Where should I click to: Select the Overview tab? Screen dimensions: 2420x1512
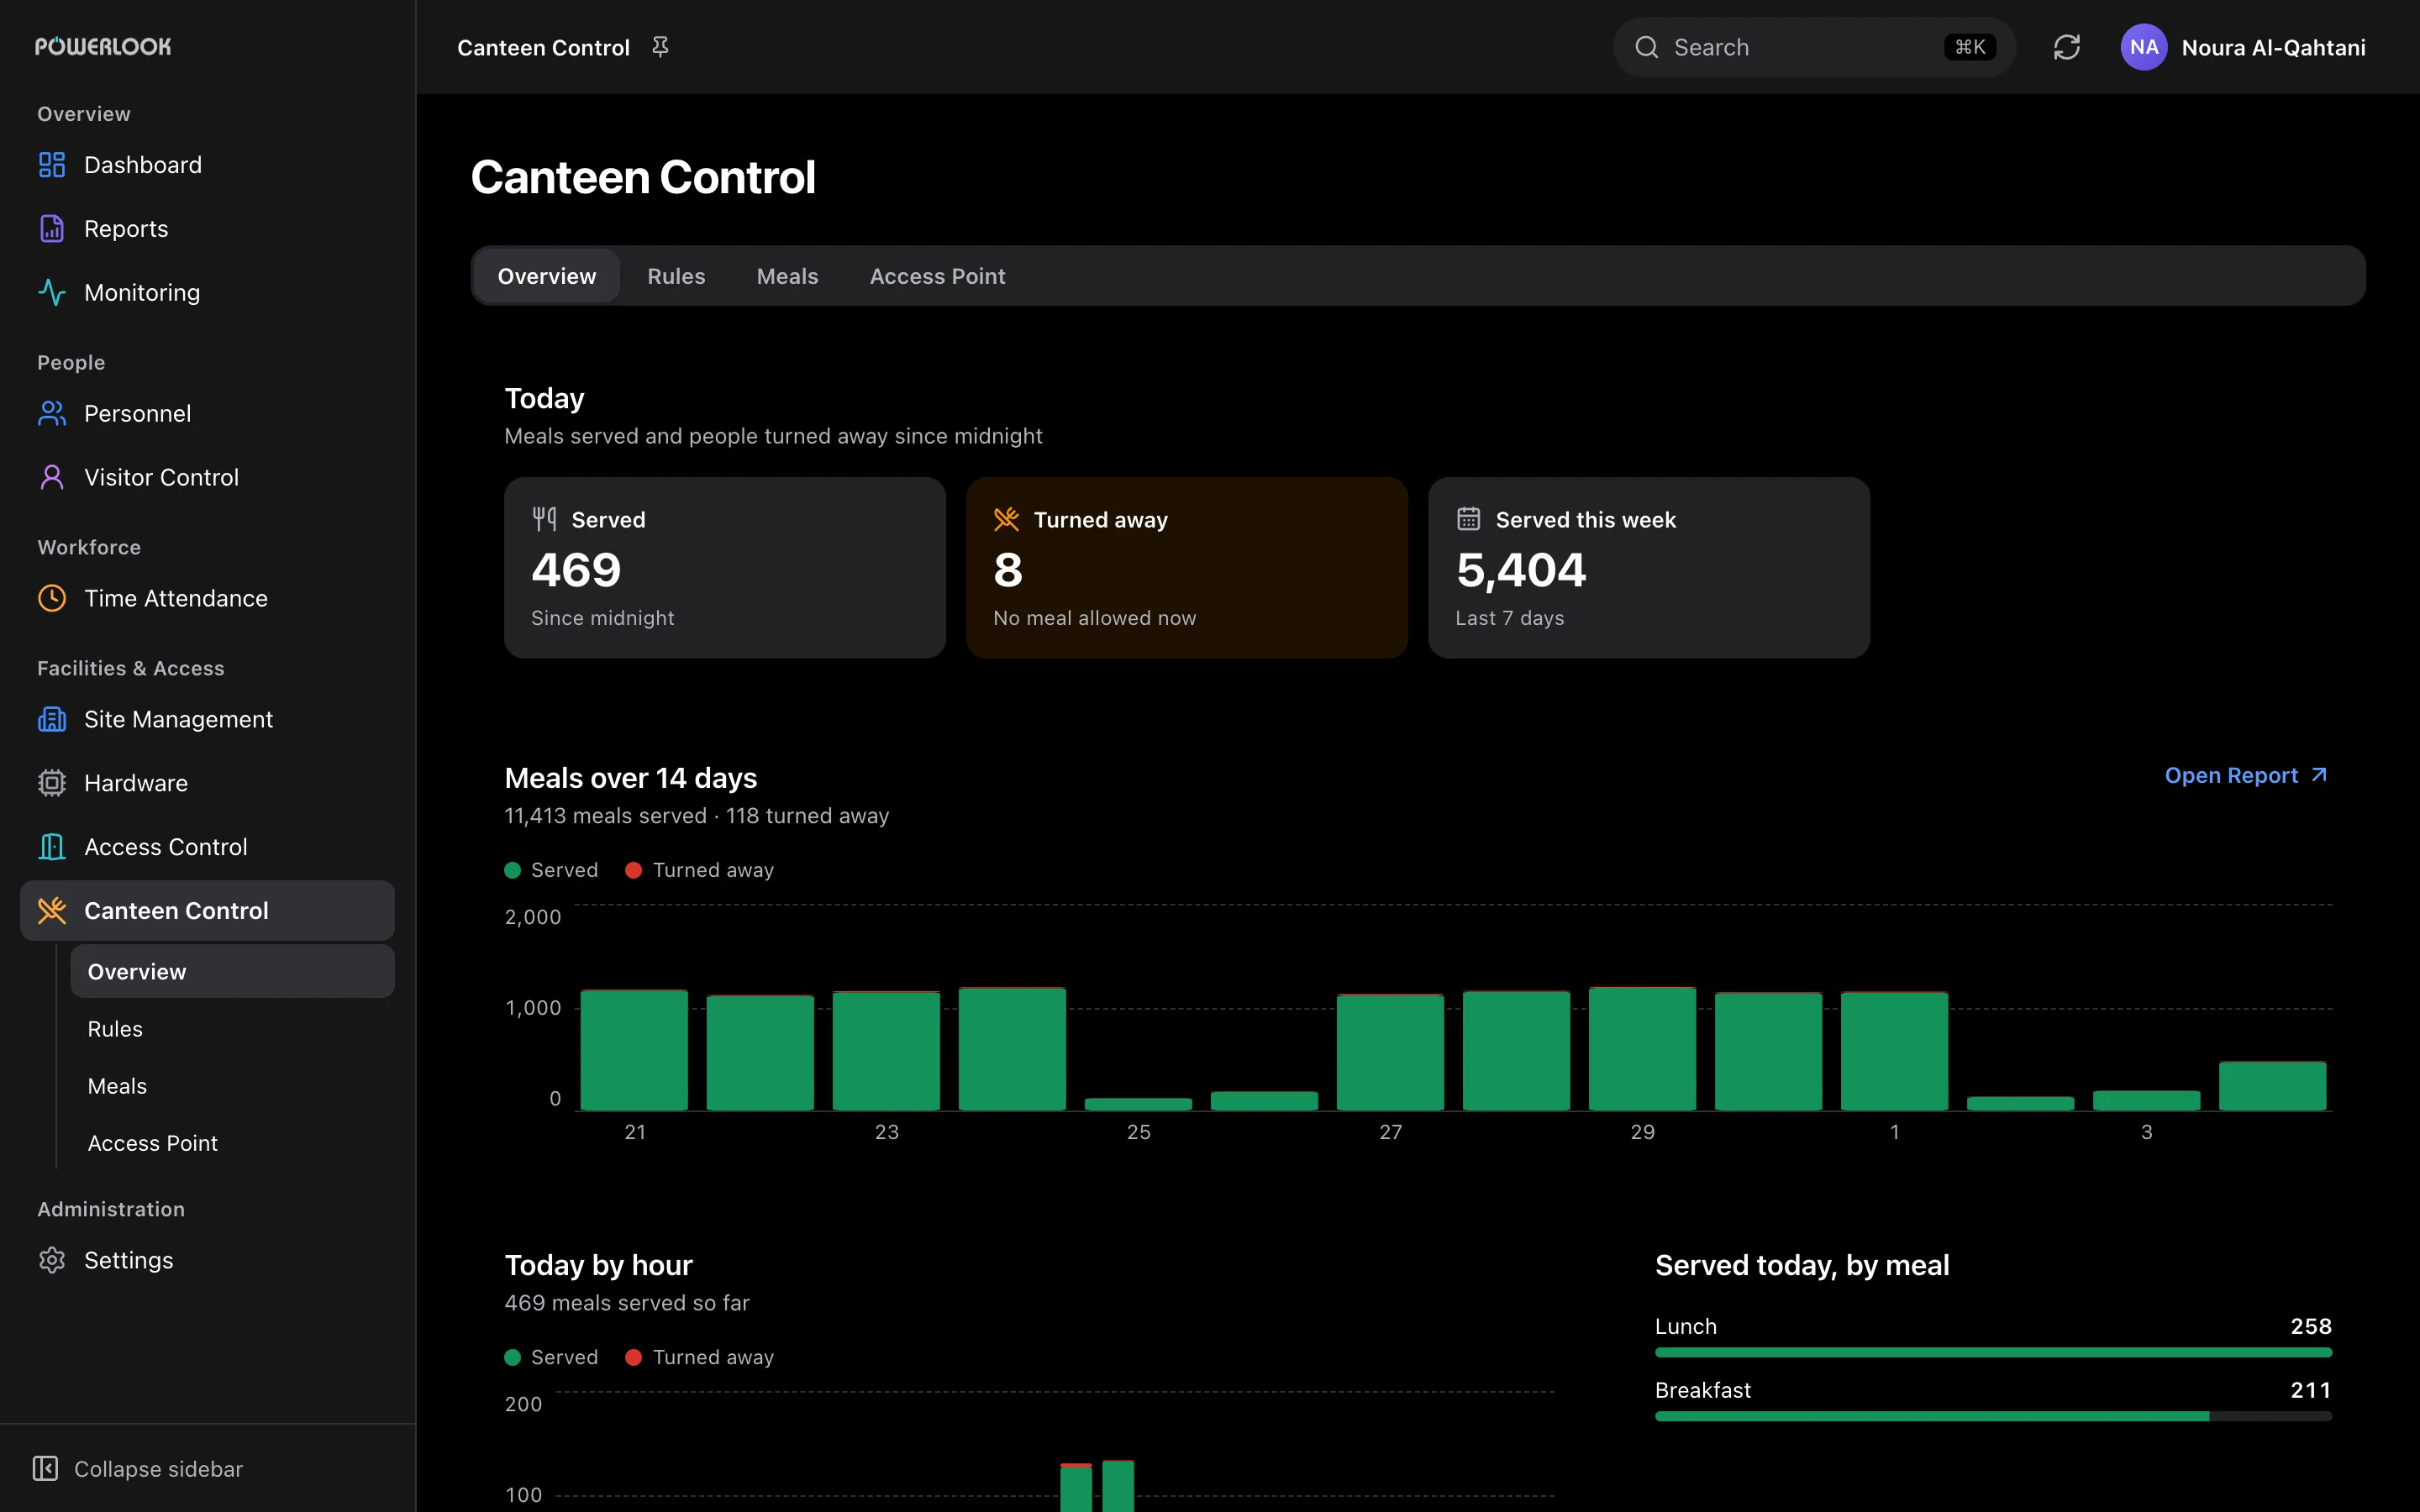tap(547, 276)
